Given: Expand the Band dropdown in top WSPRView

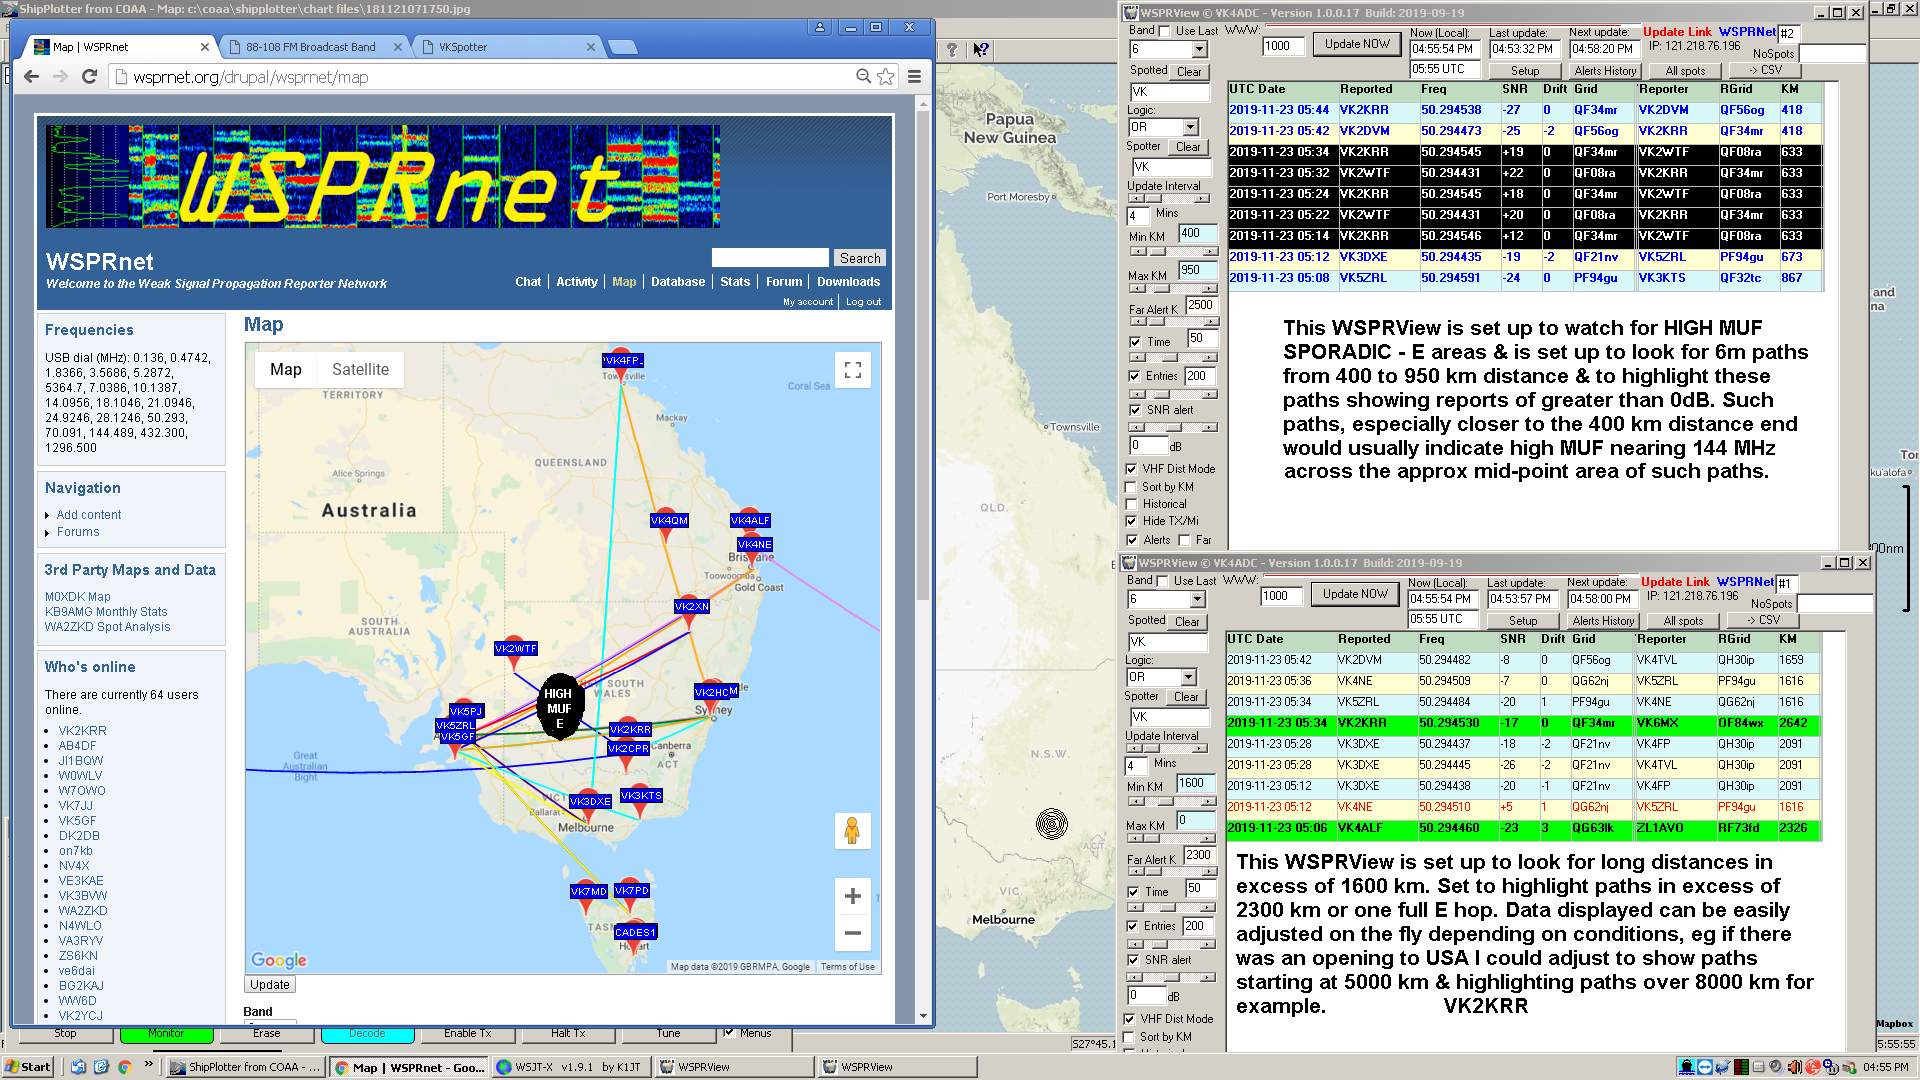Looking at the screenshot, I should 1199,50.
